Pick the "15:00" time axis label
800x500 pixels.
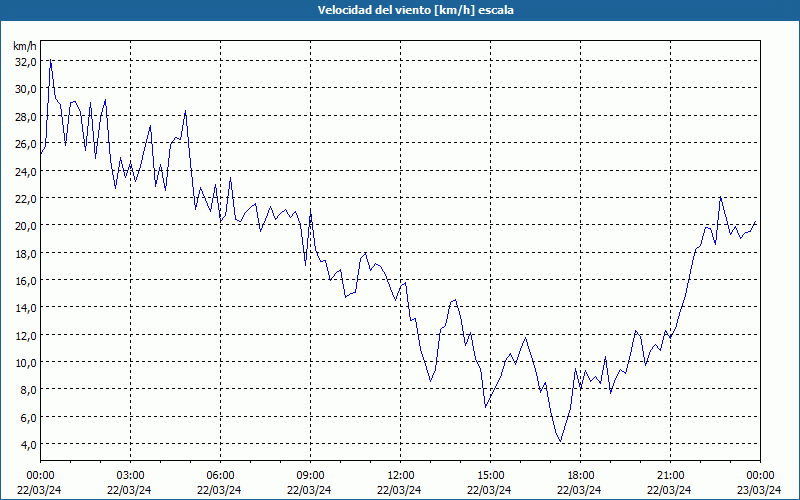click(490, 476)
